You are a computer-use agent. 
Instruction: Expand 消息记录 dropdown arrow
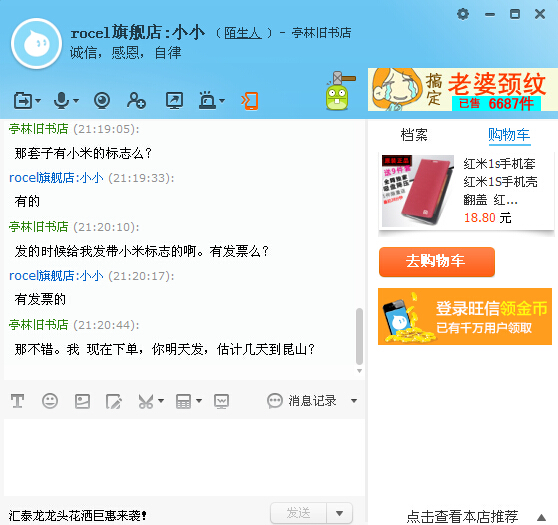coord(354,401)
